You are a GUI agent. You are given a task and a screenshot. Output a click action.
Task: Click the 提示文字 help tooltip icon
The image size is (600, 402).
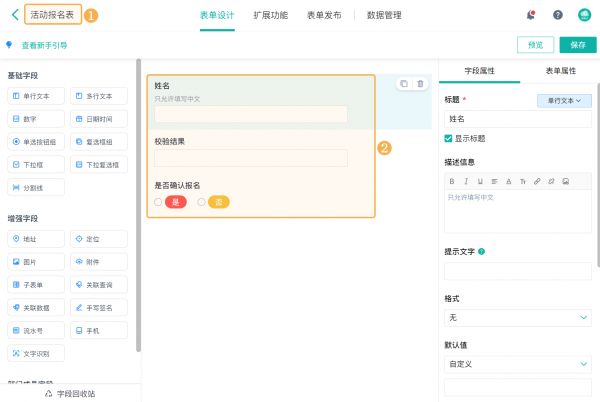482,252
